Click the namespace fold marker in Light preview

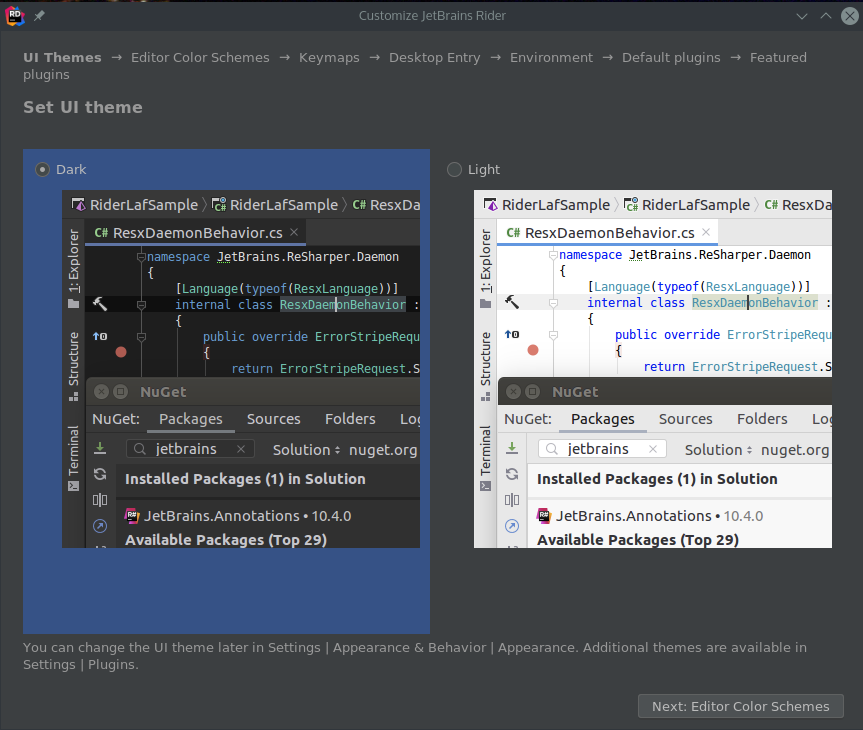(x=553, y=255)
